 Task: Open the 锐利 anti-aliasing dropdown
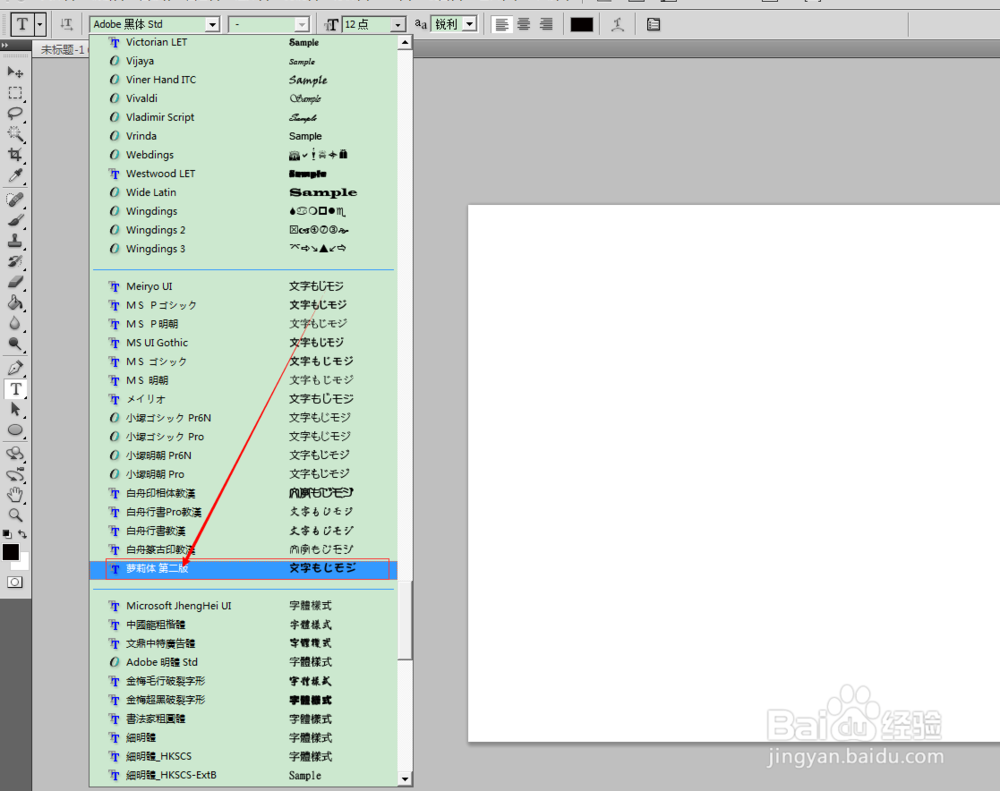[x=470, y=24]
